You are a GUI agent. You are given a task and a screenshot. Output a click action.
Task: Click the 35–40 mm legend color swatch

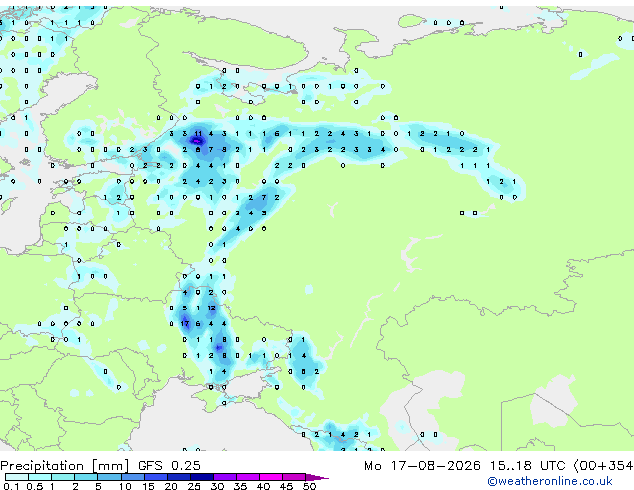247,477
